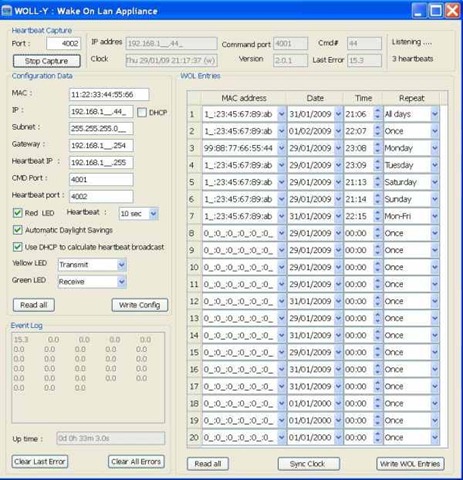Open the Green LED dropdown
463x480 pixels.
point(122,282)
